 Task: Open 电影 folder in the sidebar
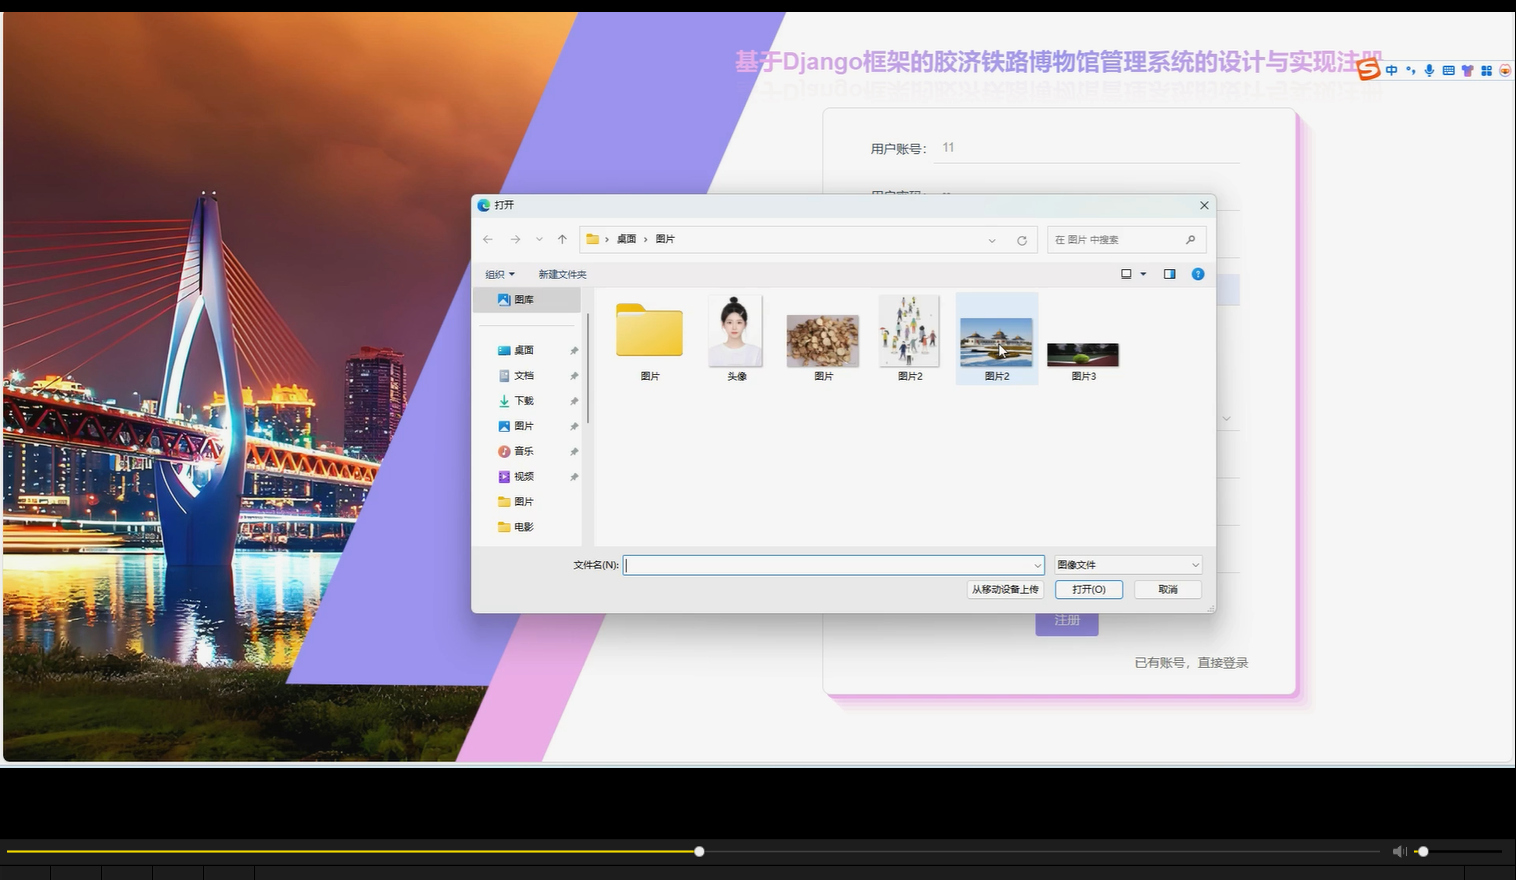[x=524, y=527]
